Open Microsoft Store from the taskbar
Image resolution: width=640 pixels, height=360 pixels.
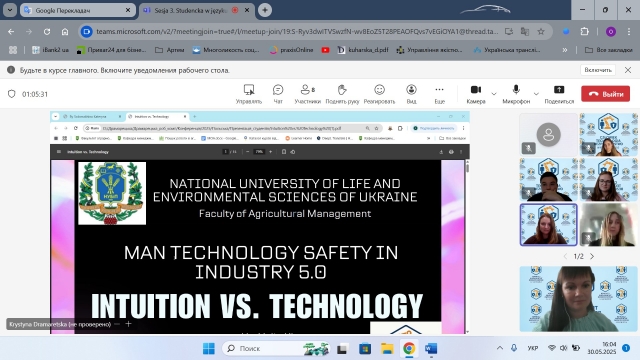(365, 349)
